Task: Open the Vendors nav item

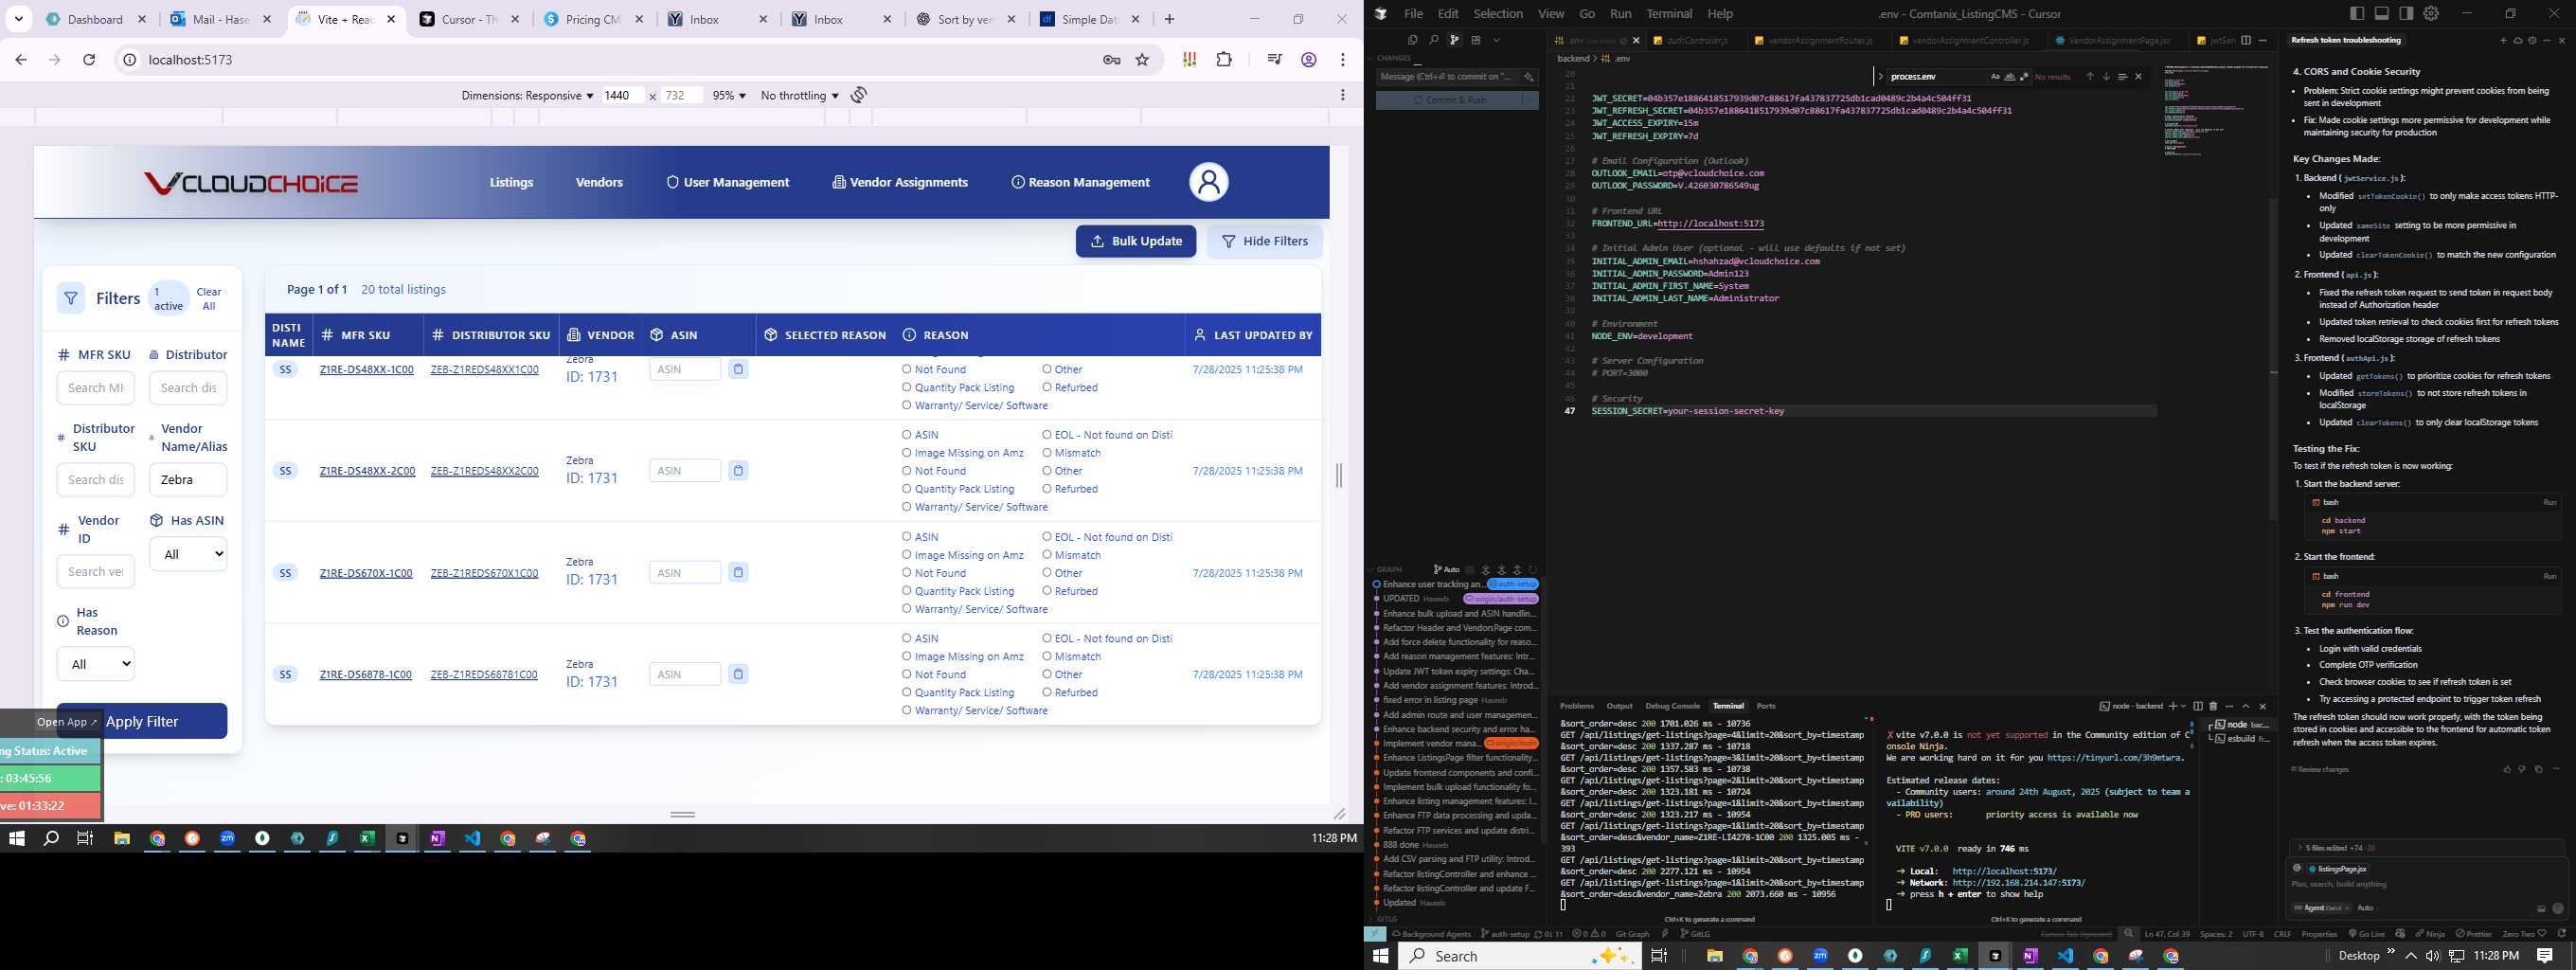Action: tap(599, 182)
